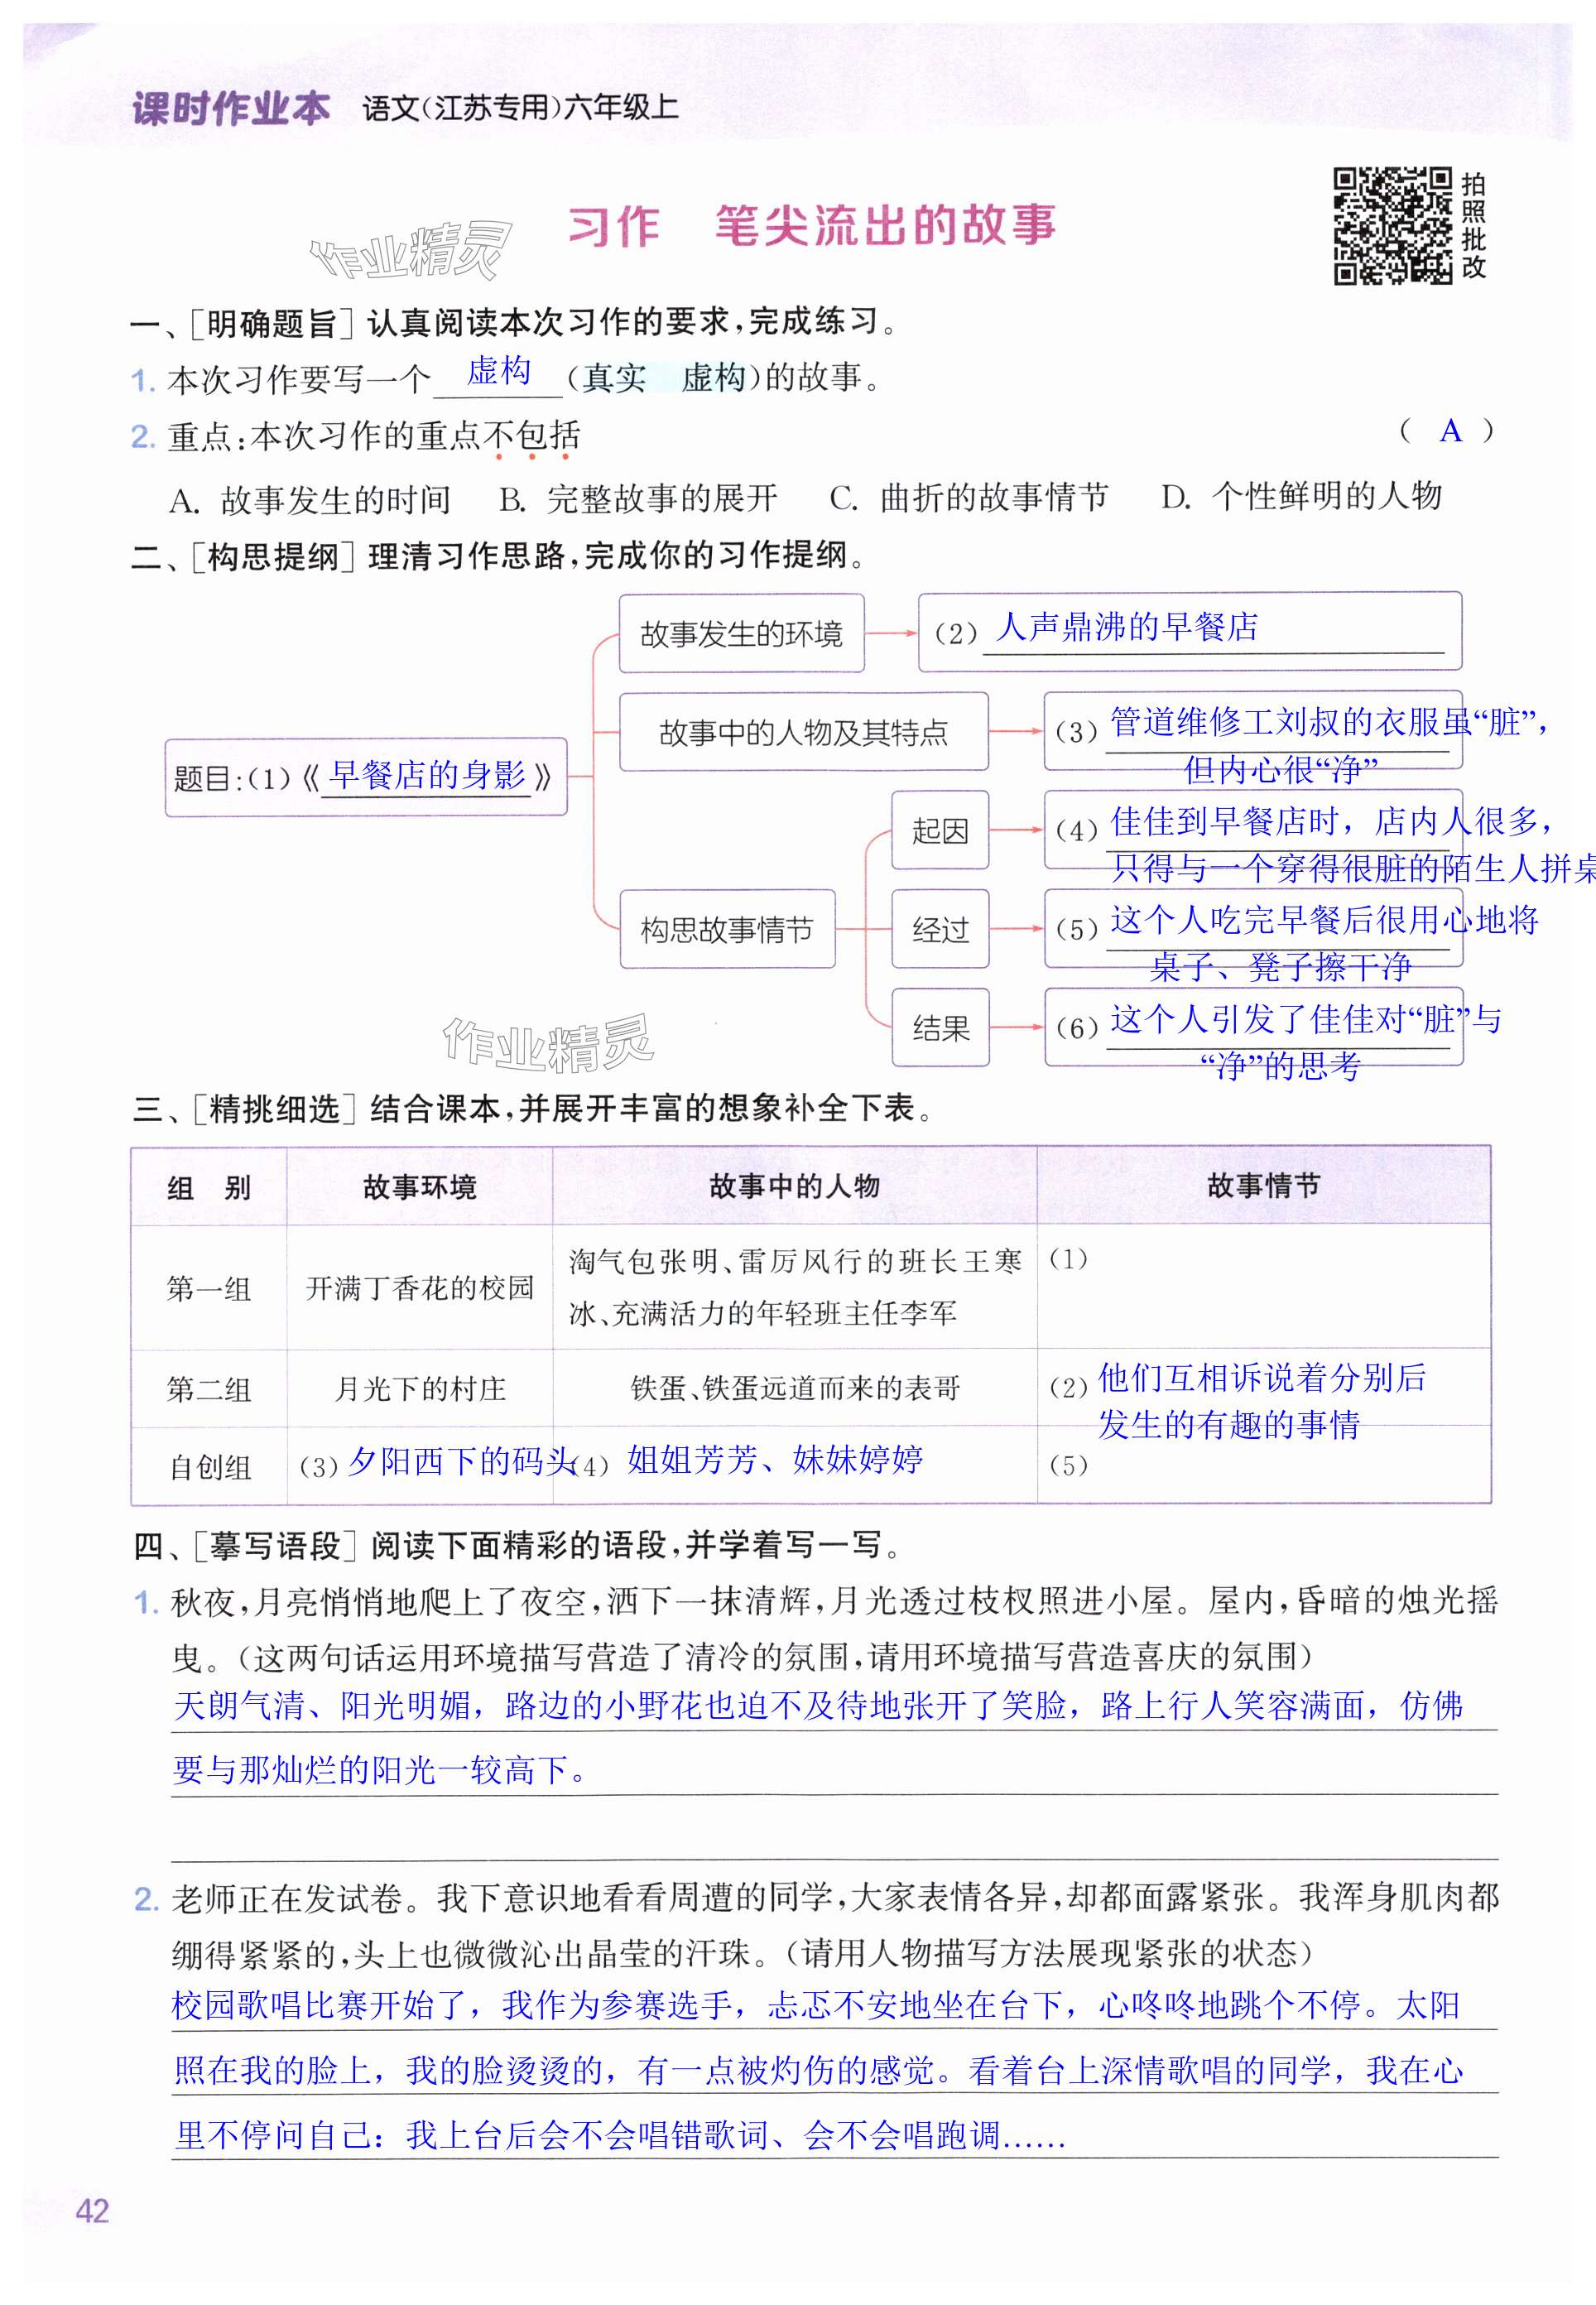Click the emphasized words 不包括 in question 2
The height and width of the screenshot is (2305, 1596).
tap(532, 436)
